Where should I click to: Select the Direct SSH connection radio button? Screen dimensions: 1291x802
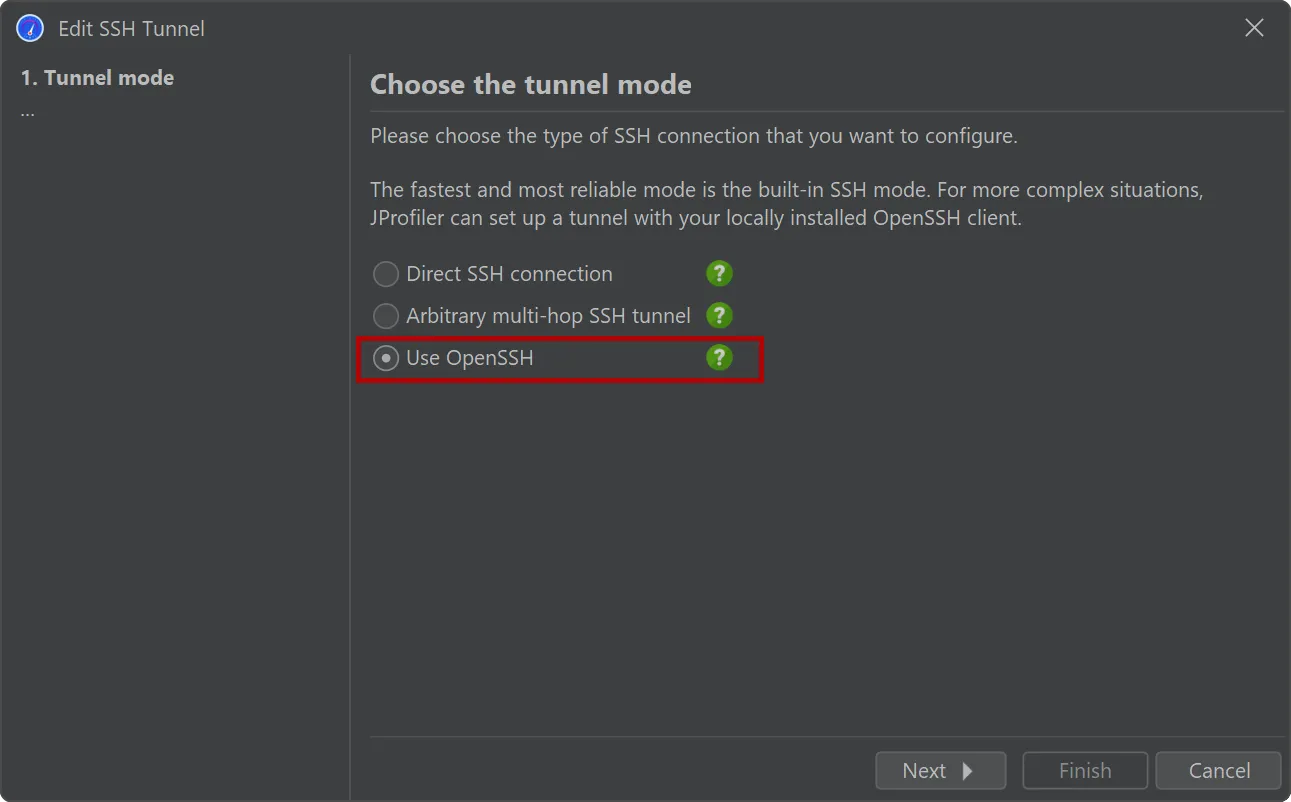(386, 274)
